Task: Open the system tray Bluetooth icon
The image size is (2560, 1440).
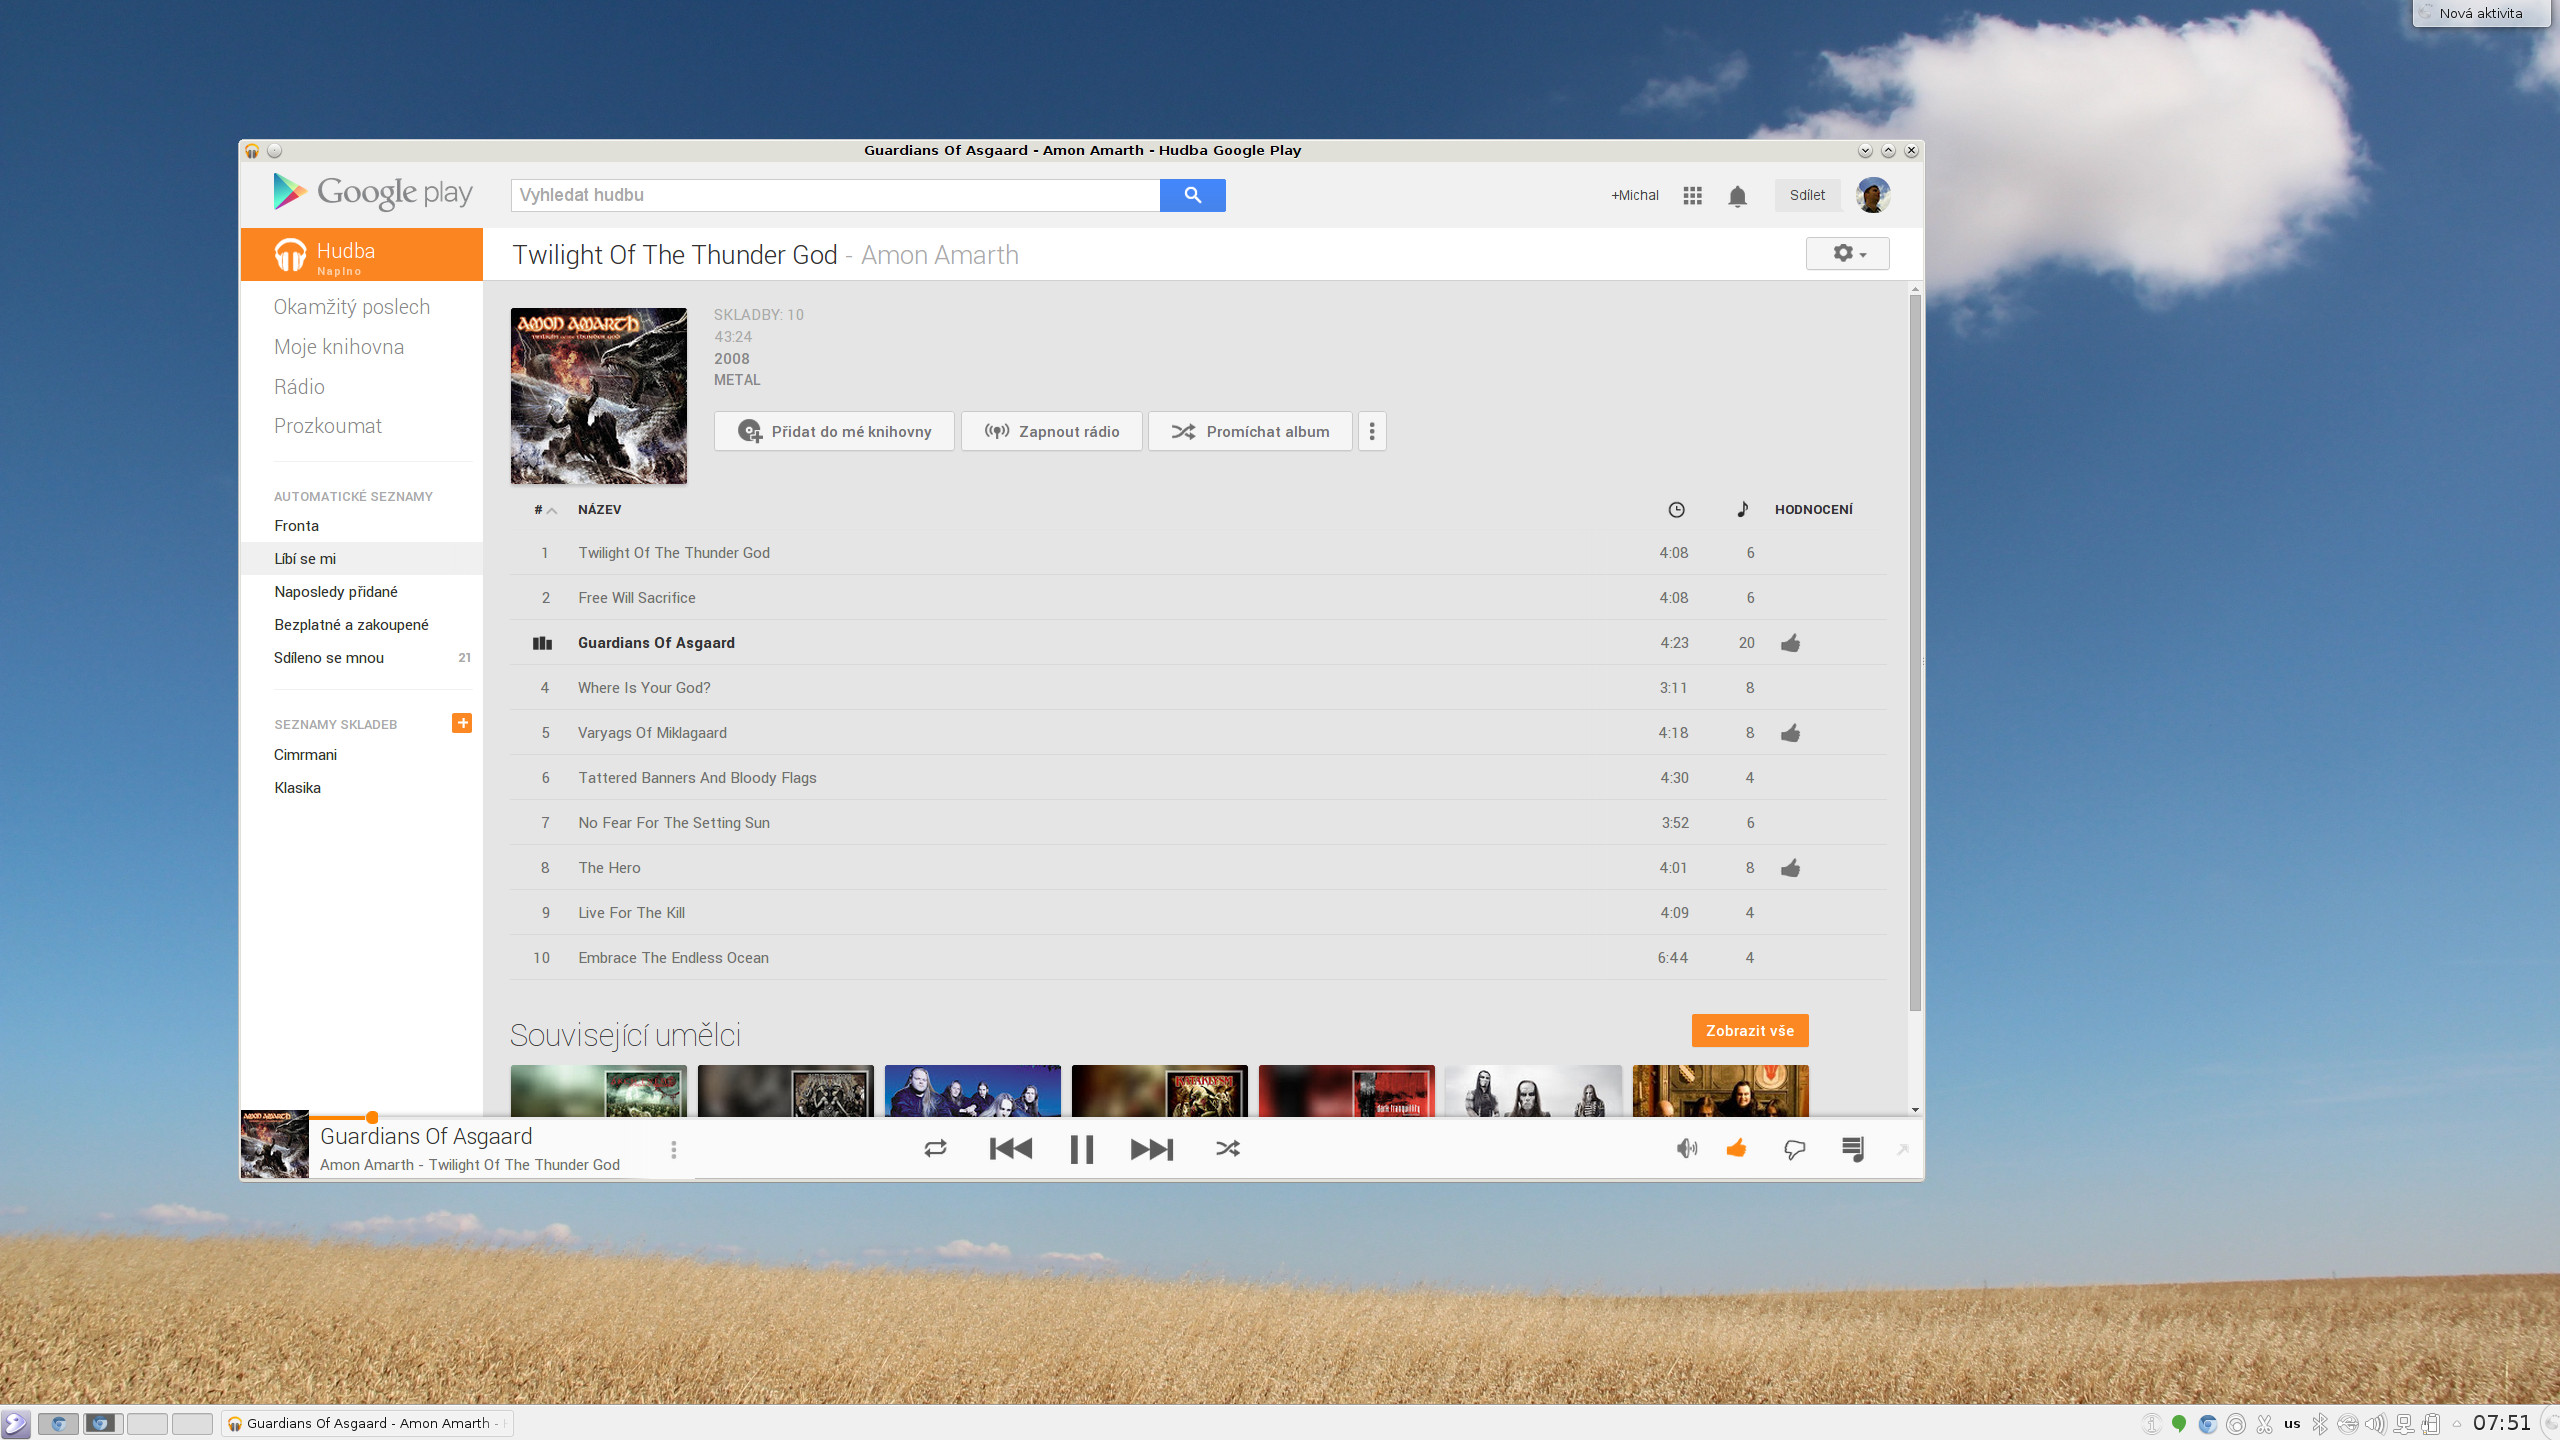Action: (x=2320, y=1423)
